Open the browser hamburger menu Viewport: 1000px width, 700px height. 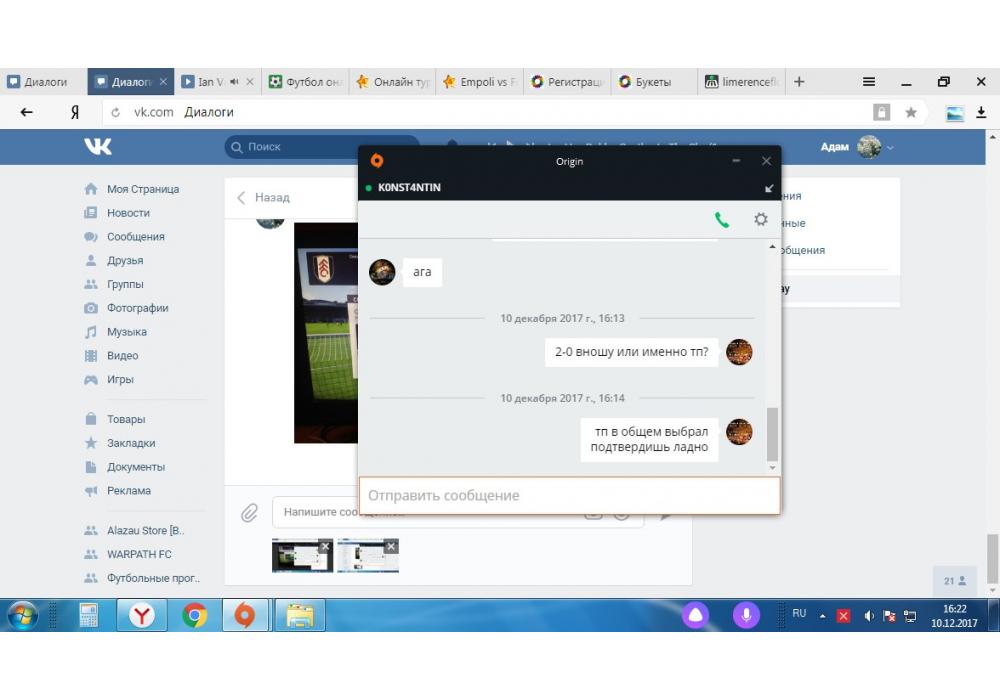pyautogui.click(x=869, y=82)
